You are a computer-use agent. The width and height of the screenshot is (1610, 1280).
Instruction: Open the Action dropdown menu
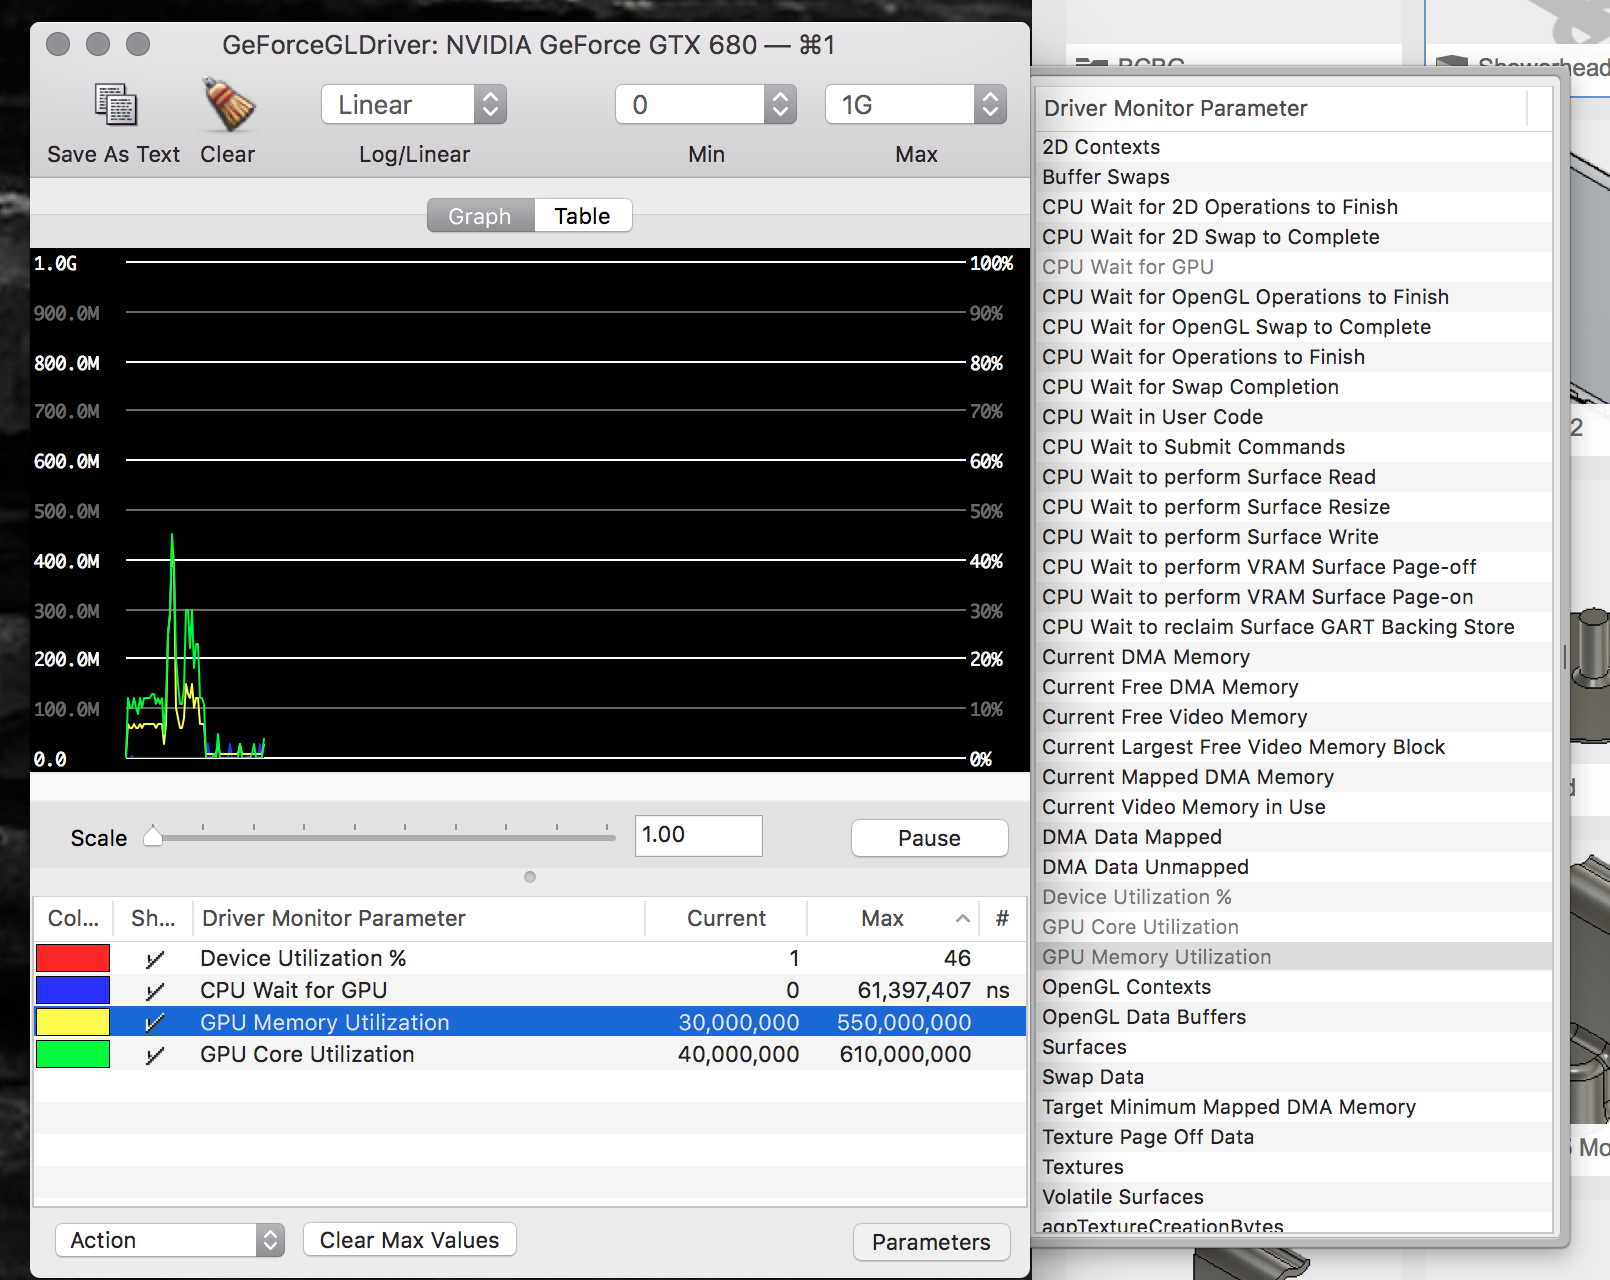click(170, 1240)
